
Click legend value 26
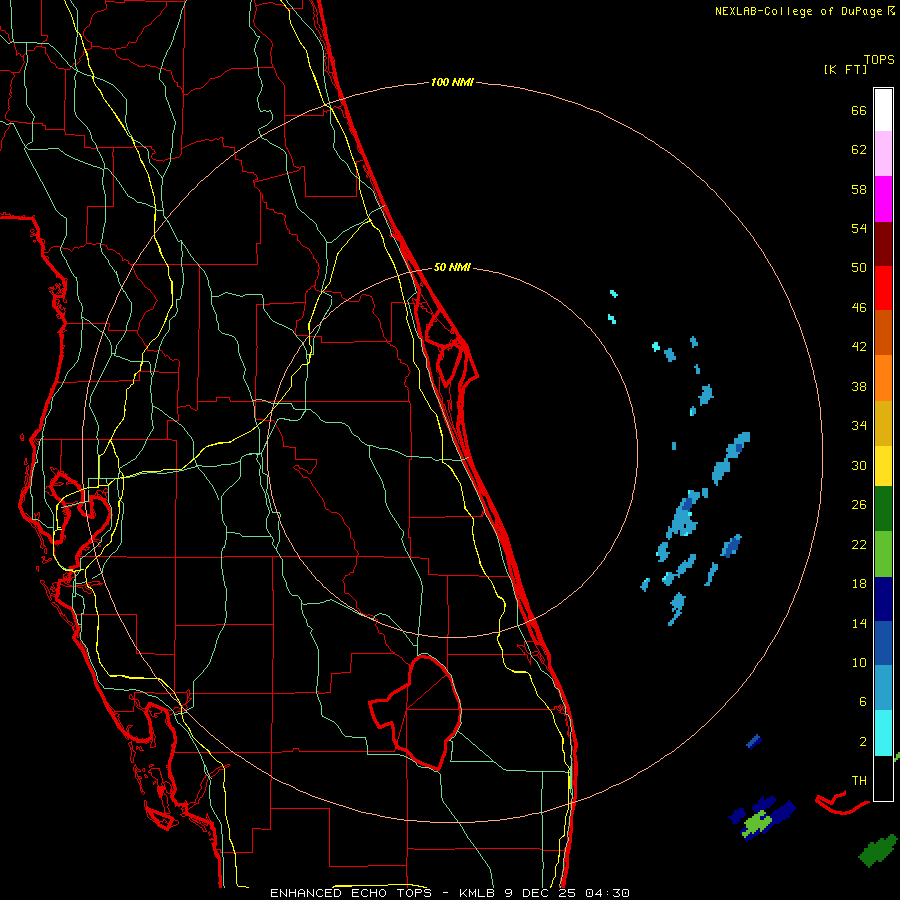pos(859,505)
